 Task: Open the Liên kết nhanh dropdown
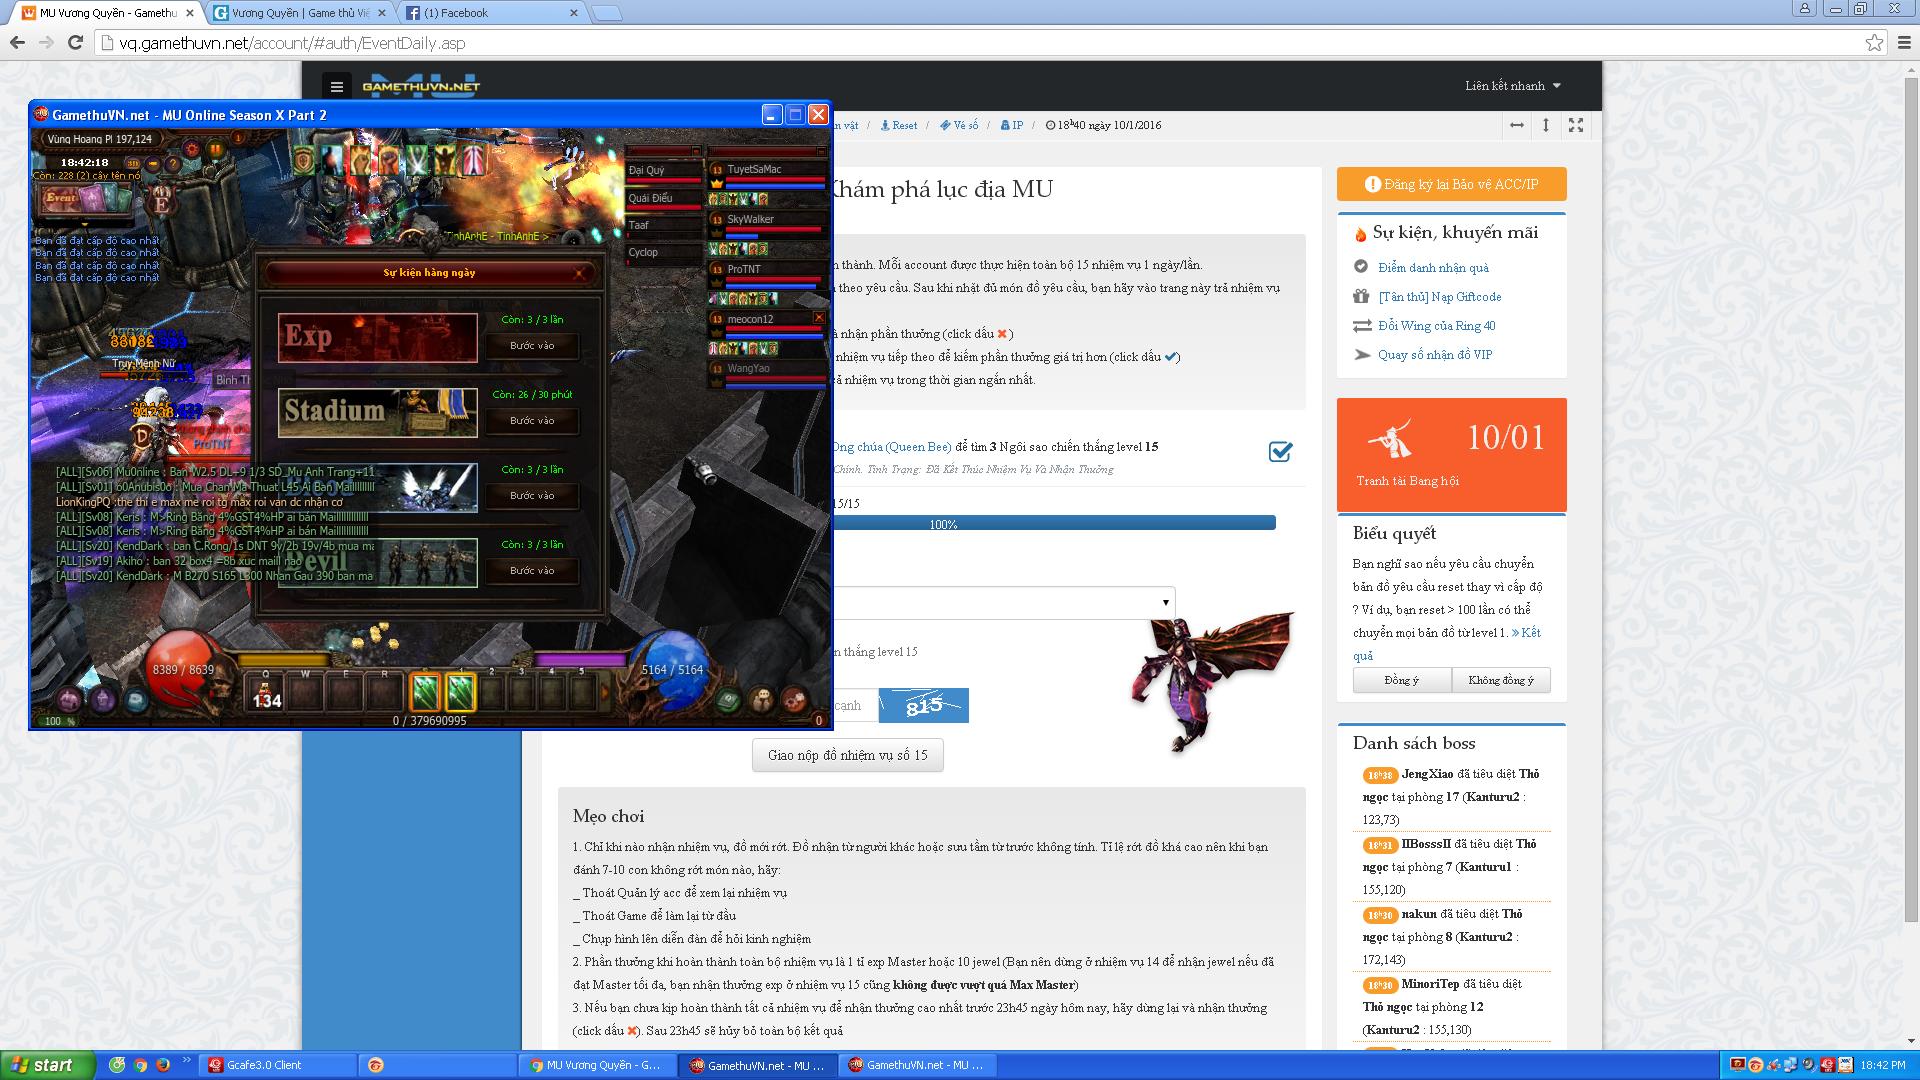pos(1512,86)
